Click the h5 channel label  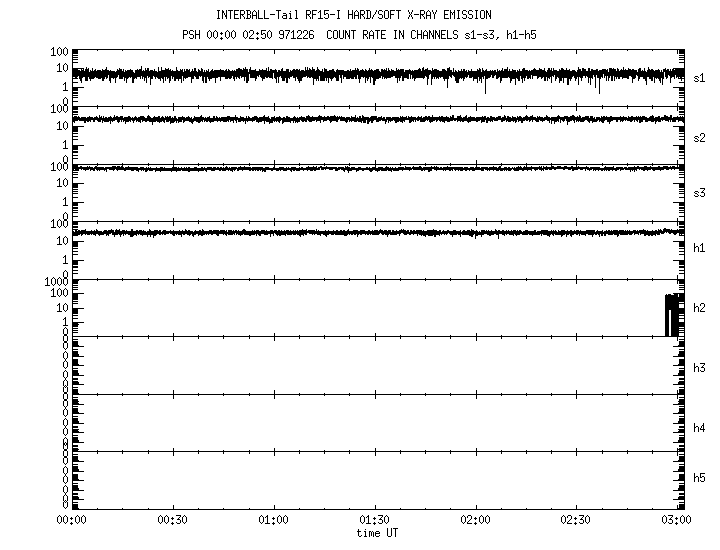pos(700,478)
